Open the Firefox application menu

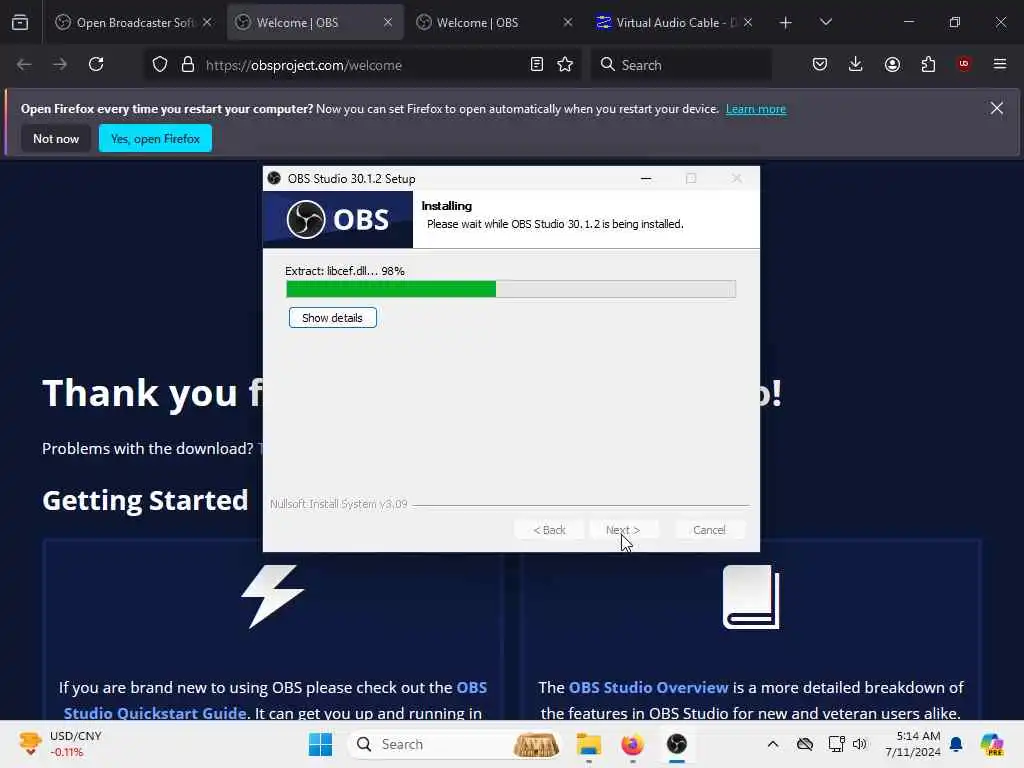(1000, 64)
